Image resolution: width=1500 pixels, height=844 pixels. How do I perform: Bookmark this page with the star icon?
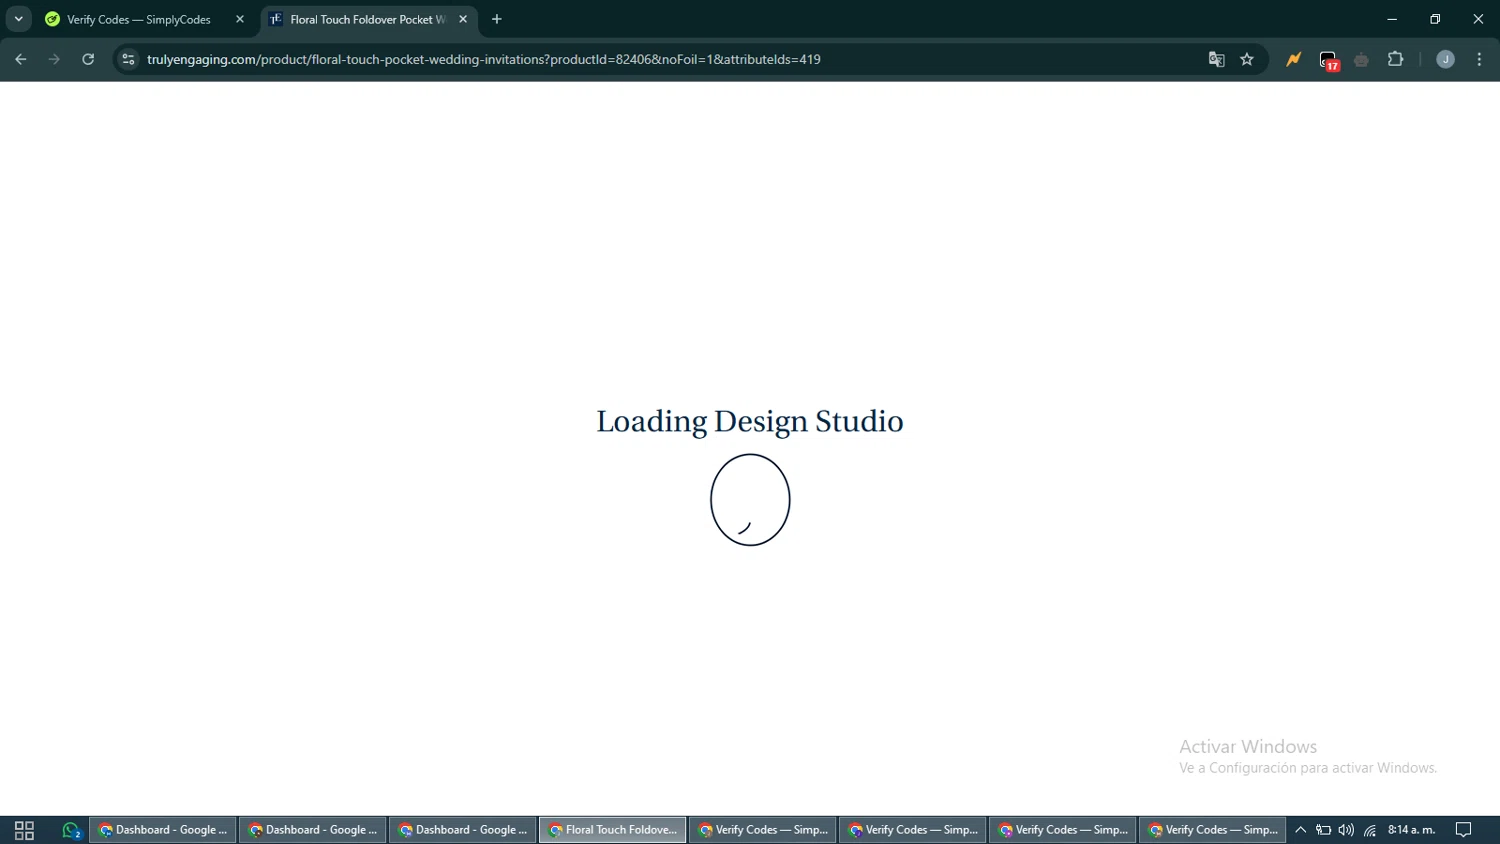click(x=1247, y=59)
